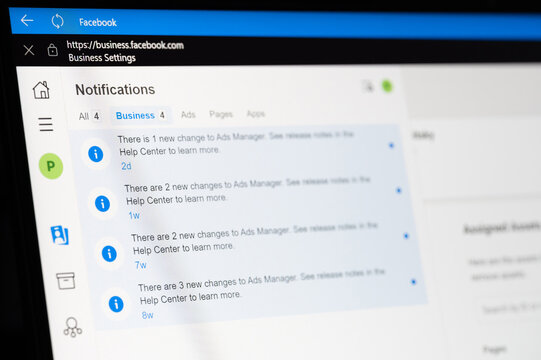Open the Home icon in the sidebar
541x360 pixels.
[41, 90]
